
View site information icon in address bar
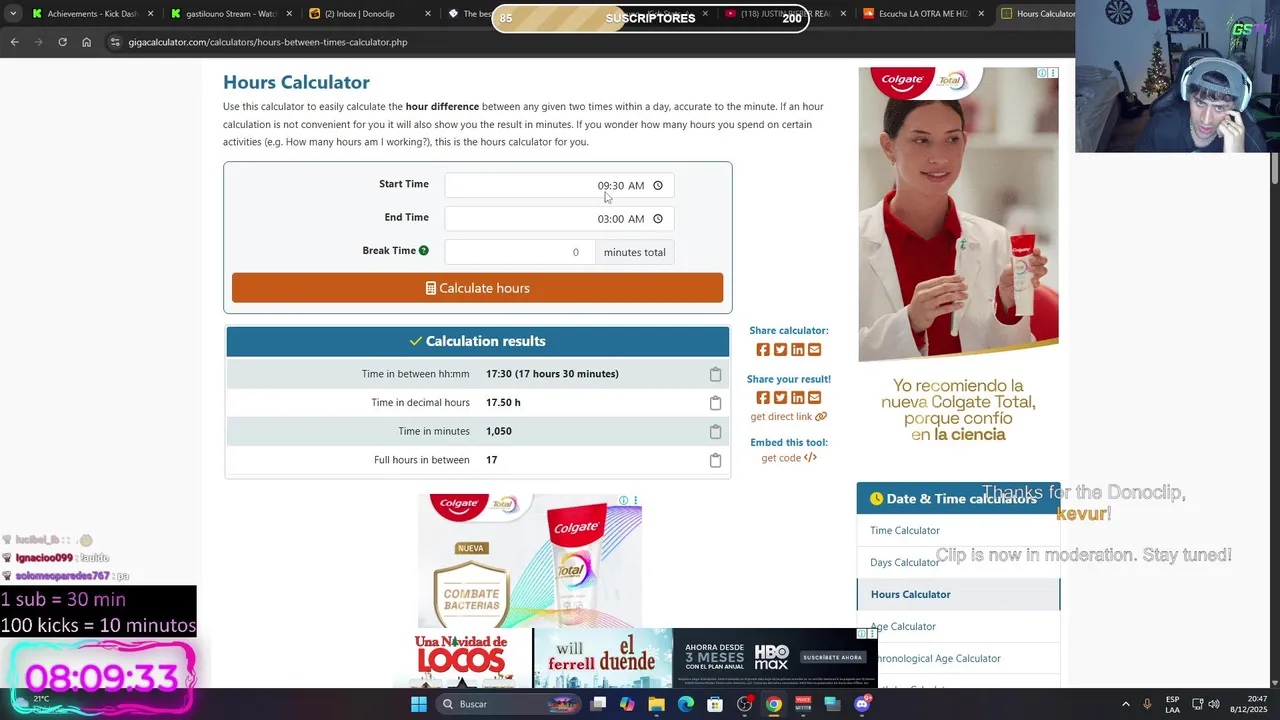point(115,42)
